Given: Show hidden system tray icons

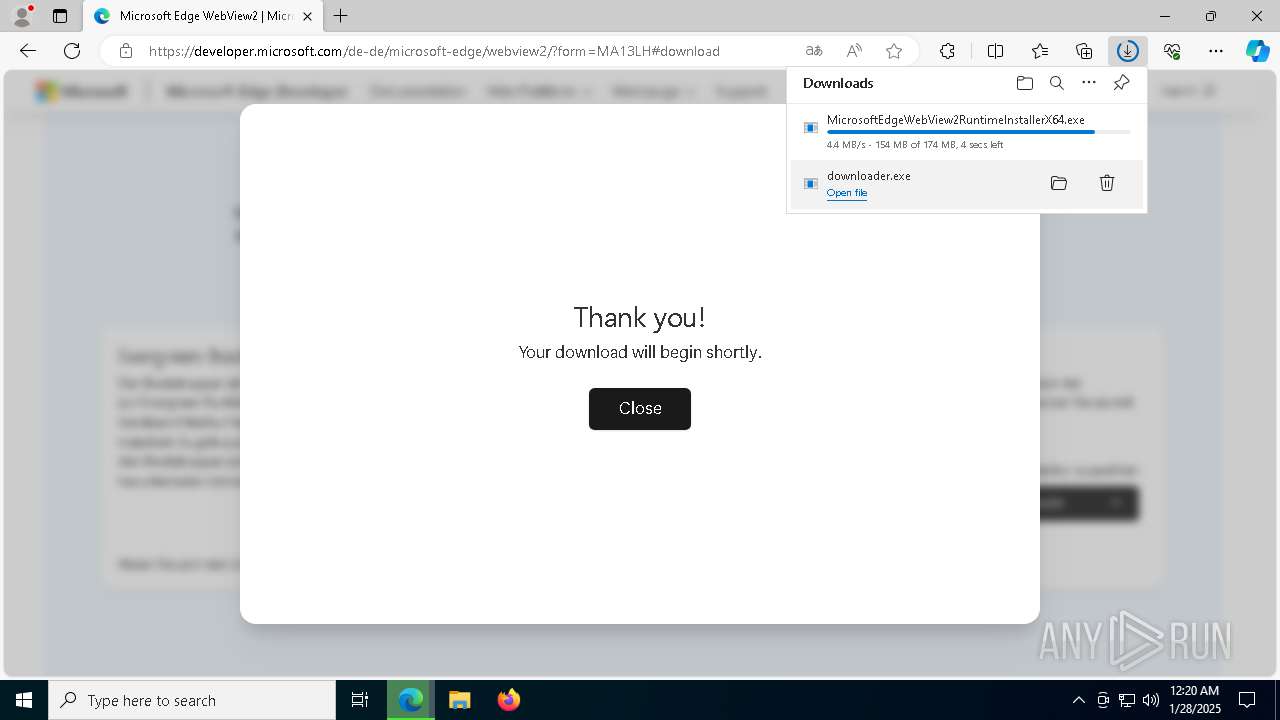Looking at the screenshot, I should click(x=1079, y=700).
